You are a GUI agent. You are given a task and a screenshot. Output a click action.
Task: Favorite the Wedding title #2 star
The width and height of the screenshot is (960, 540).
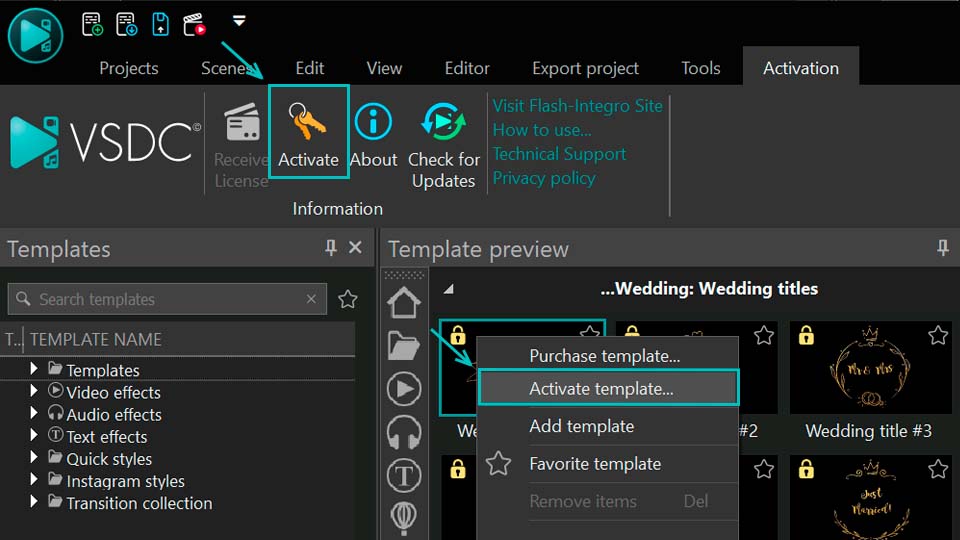(763, 335)
